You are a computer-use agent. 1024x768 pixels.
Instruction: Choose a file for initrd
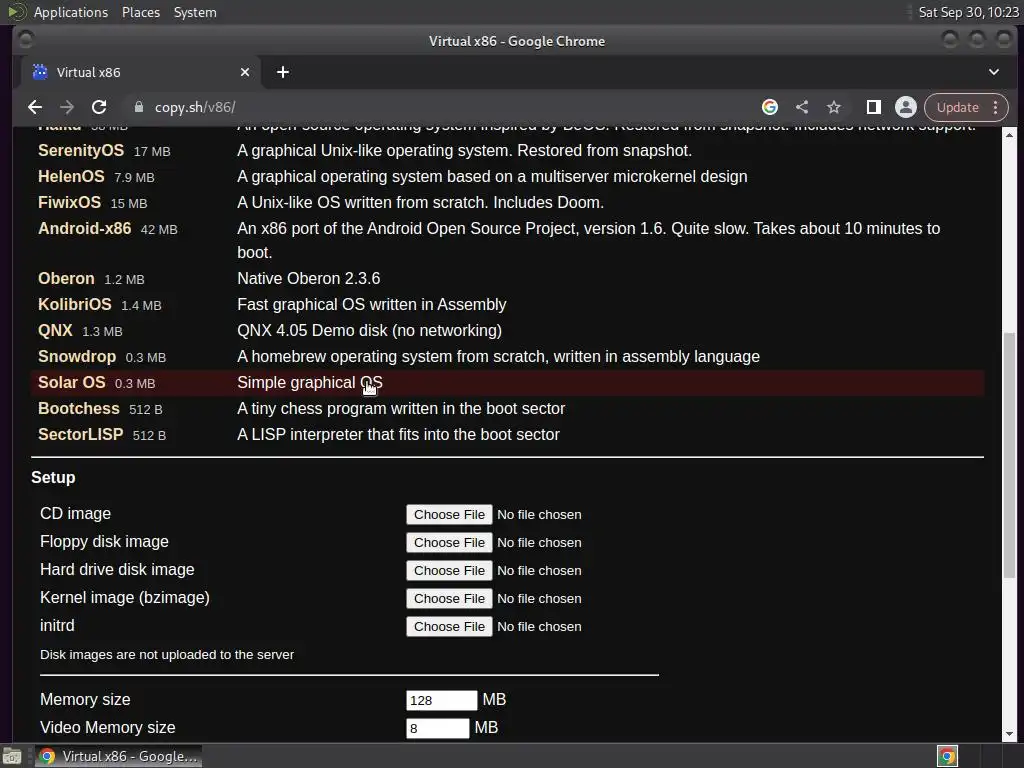pyautogui.click(x=449, y=627)
